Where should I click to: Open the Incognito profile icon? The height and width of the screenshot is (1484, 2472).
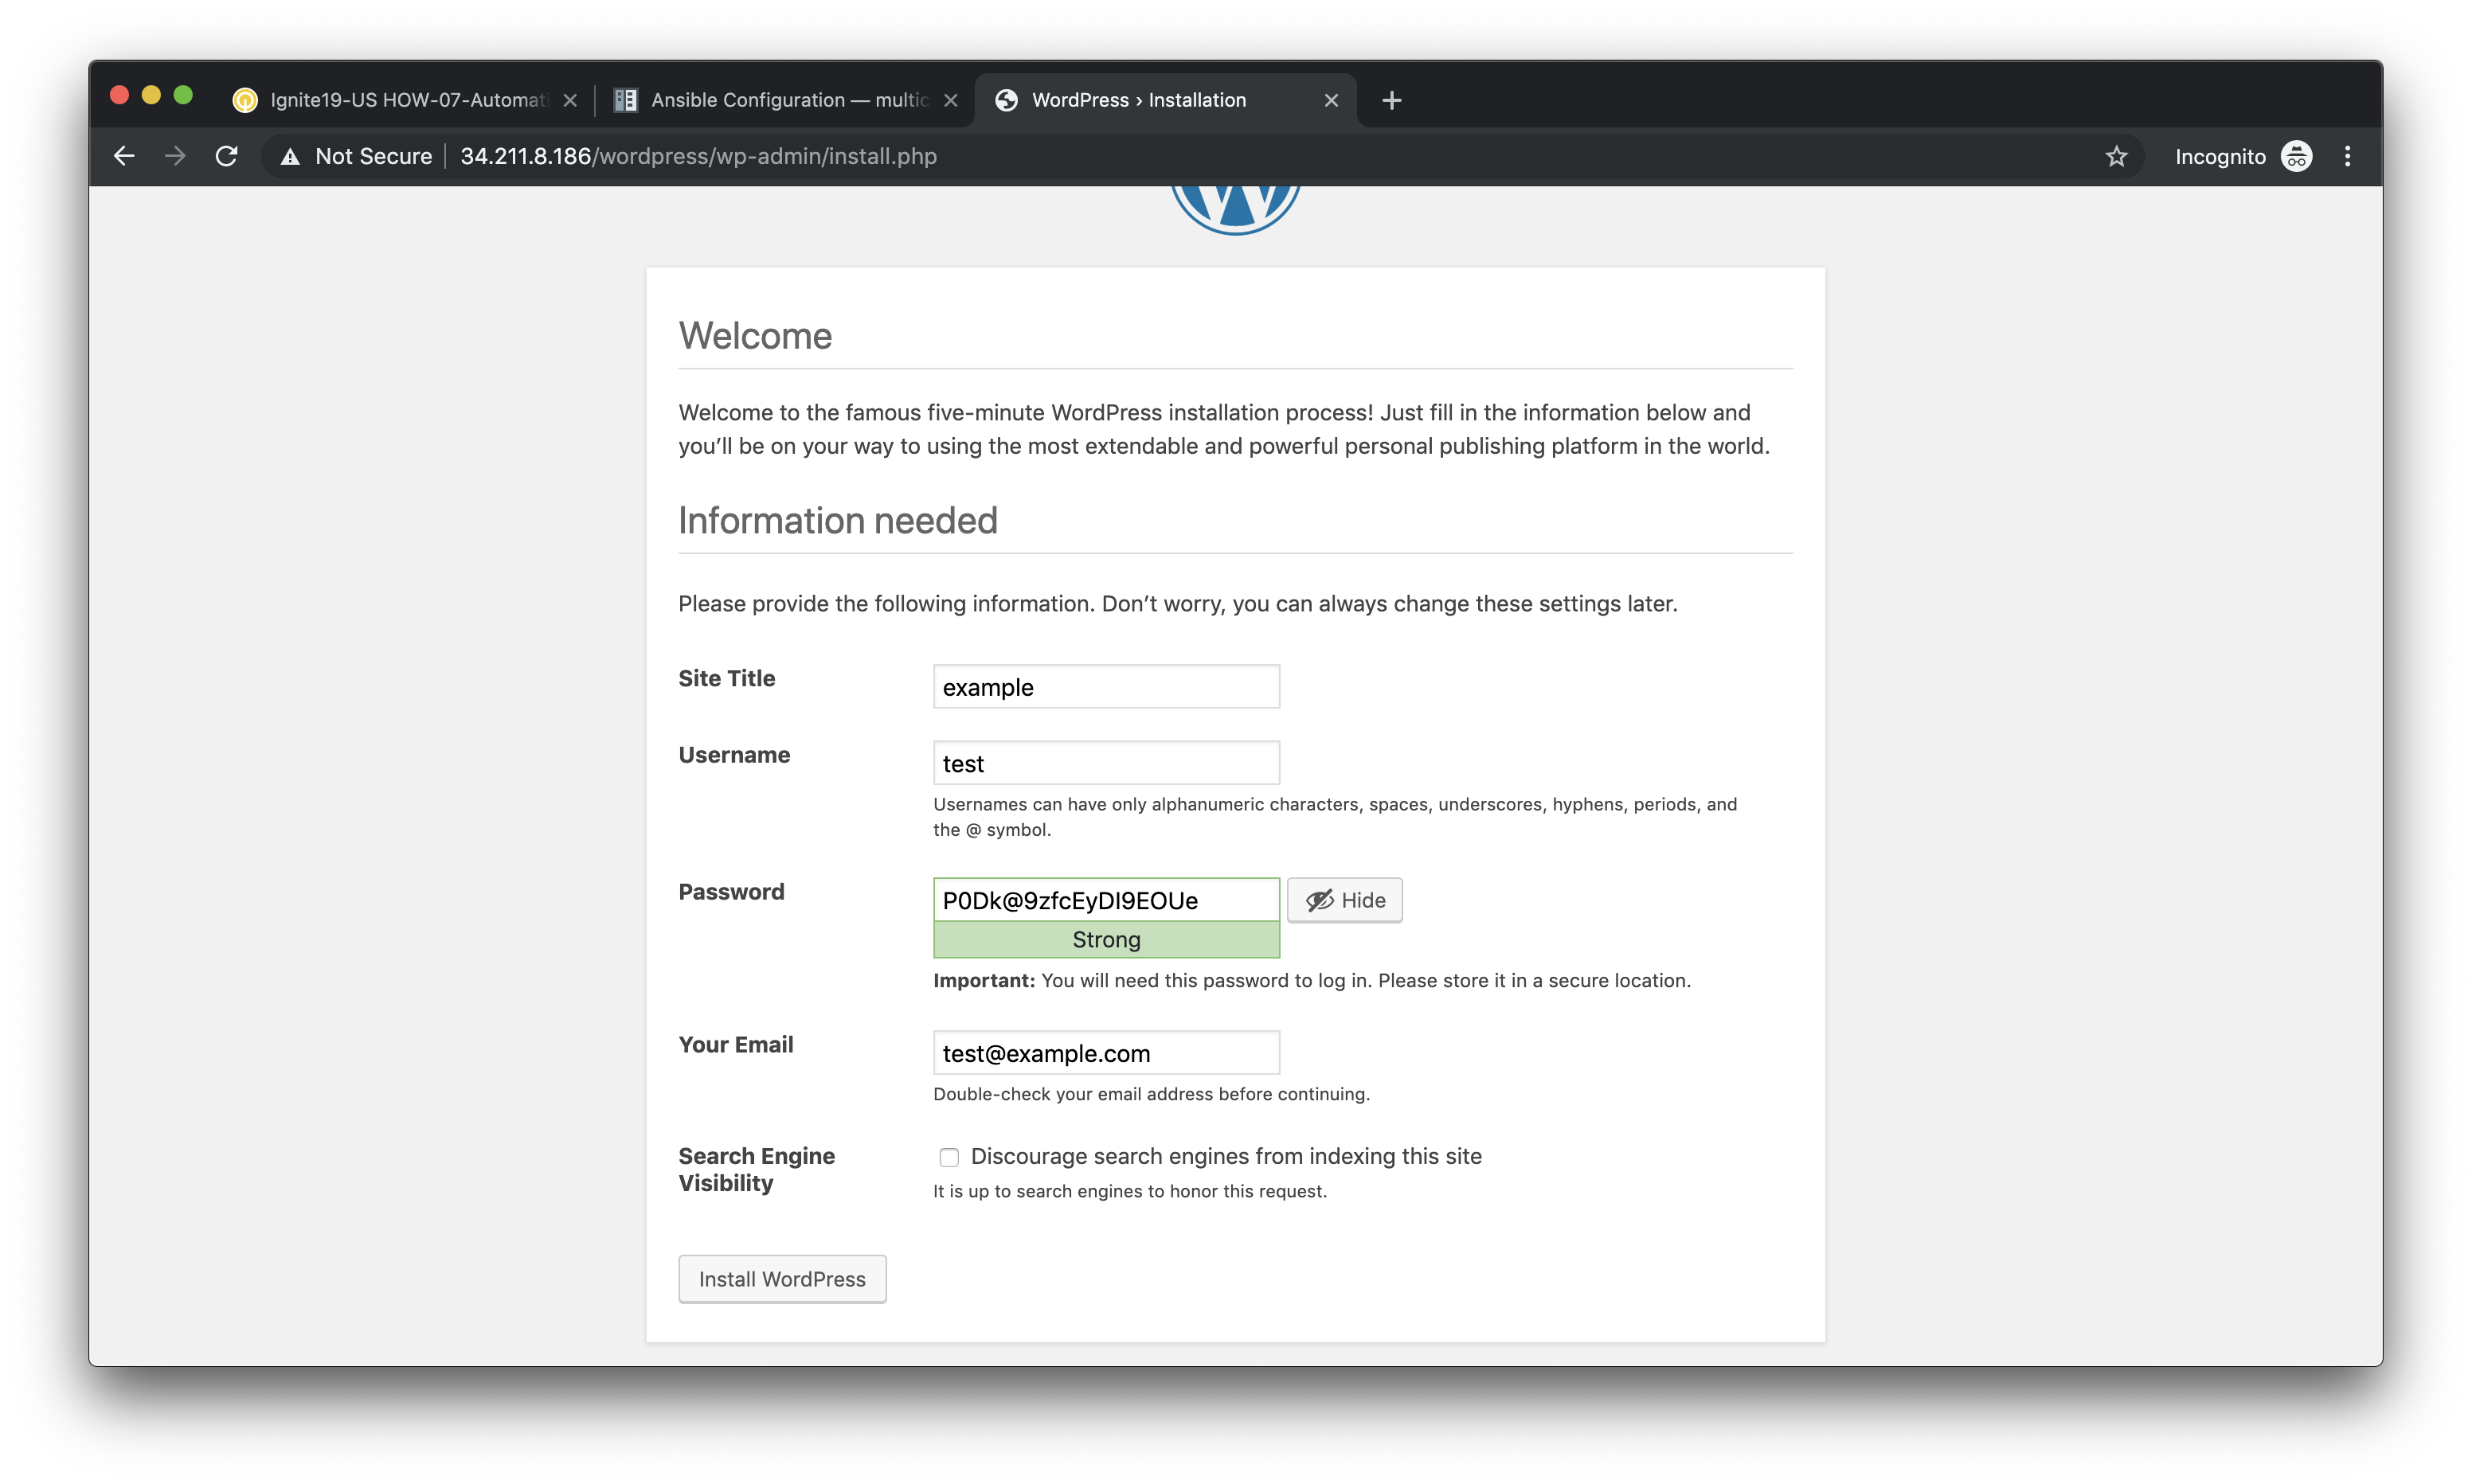[x=2296, y=156]
